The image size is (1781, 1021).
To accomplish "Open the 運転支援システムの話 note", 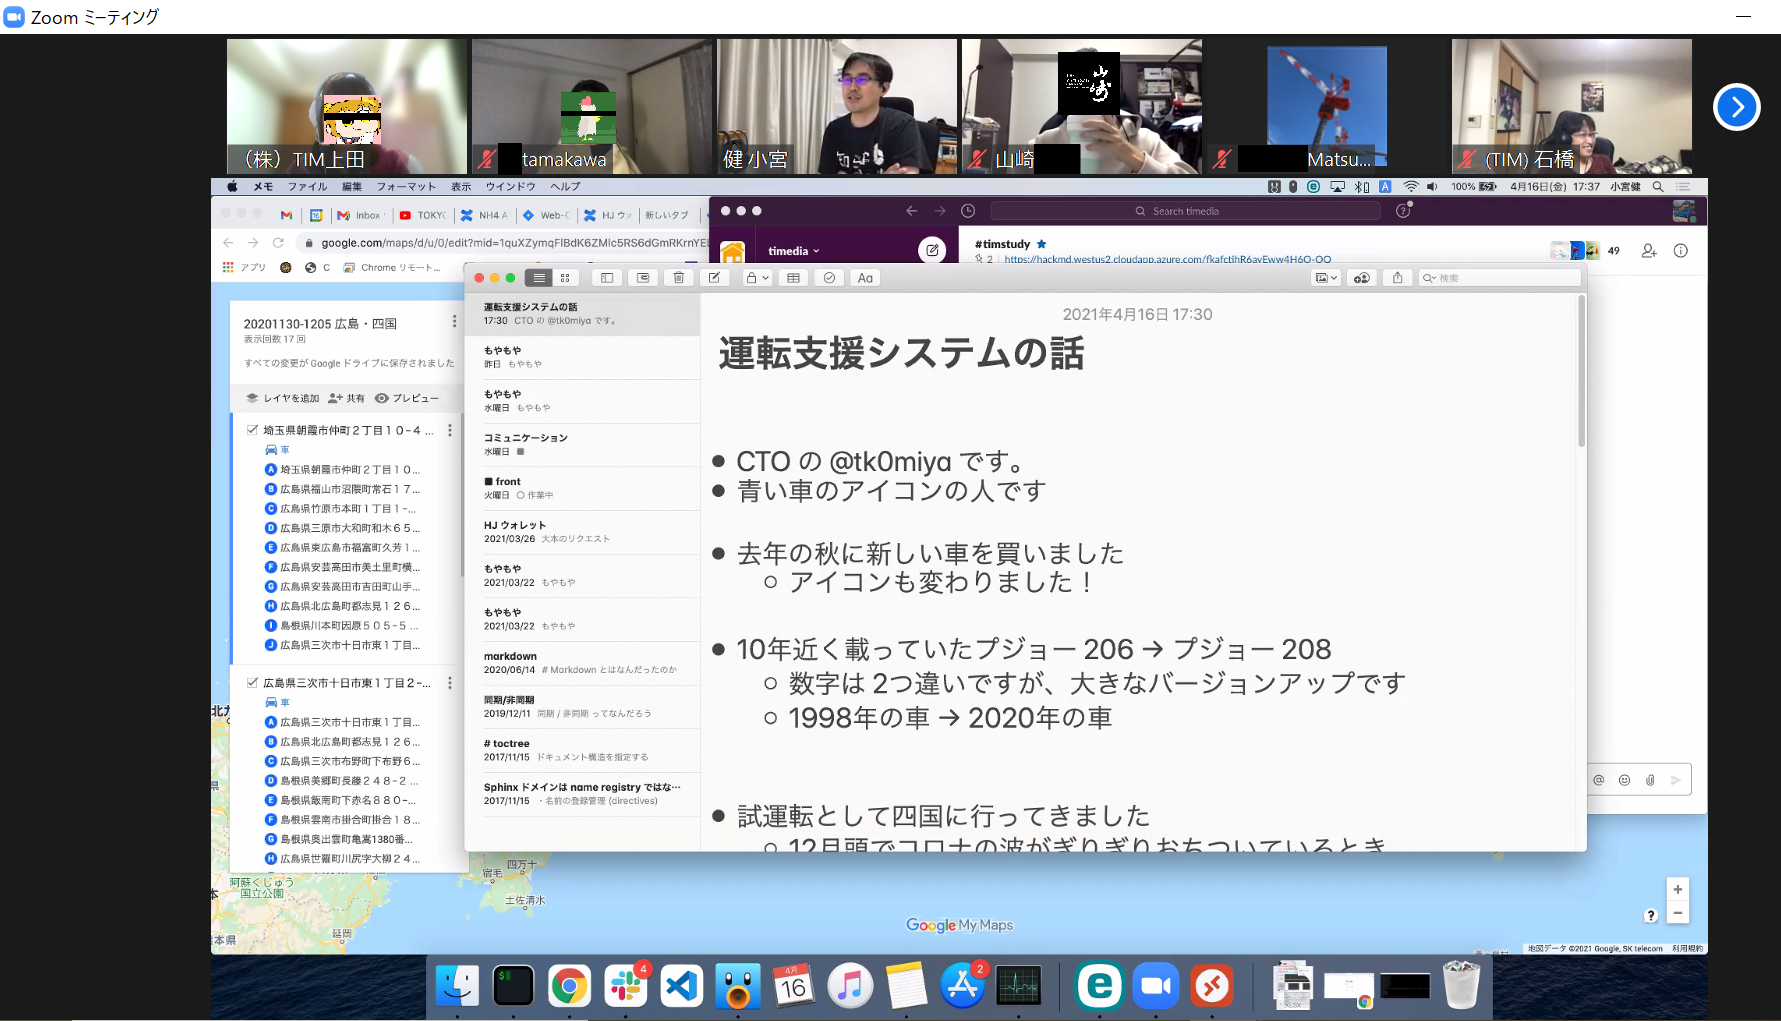I will click(x=582, y=314).
